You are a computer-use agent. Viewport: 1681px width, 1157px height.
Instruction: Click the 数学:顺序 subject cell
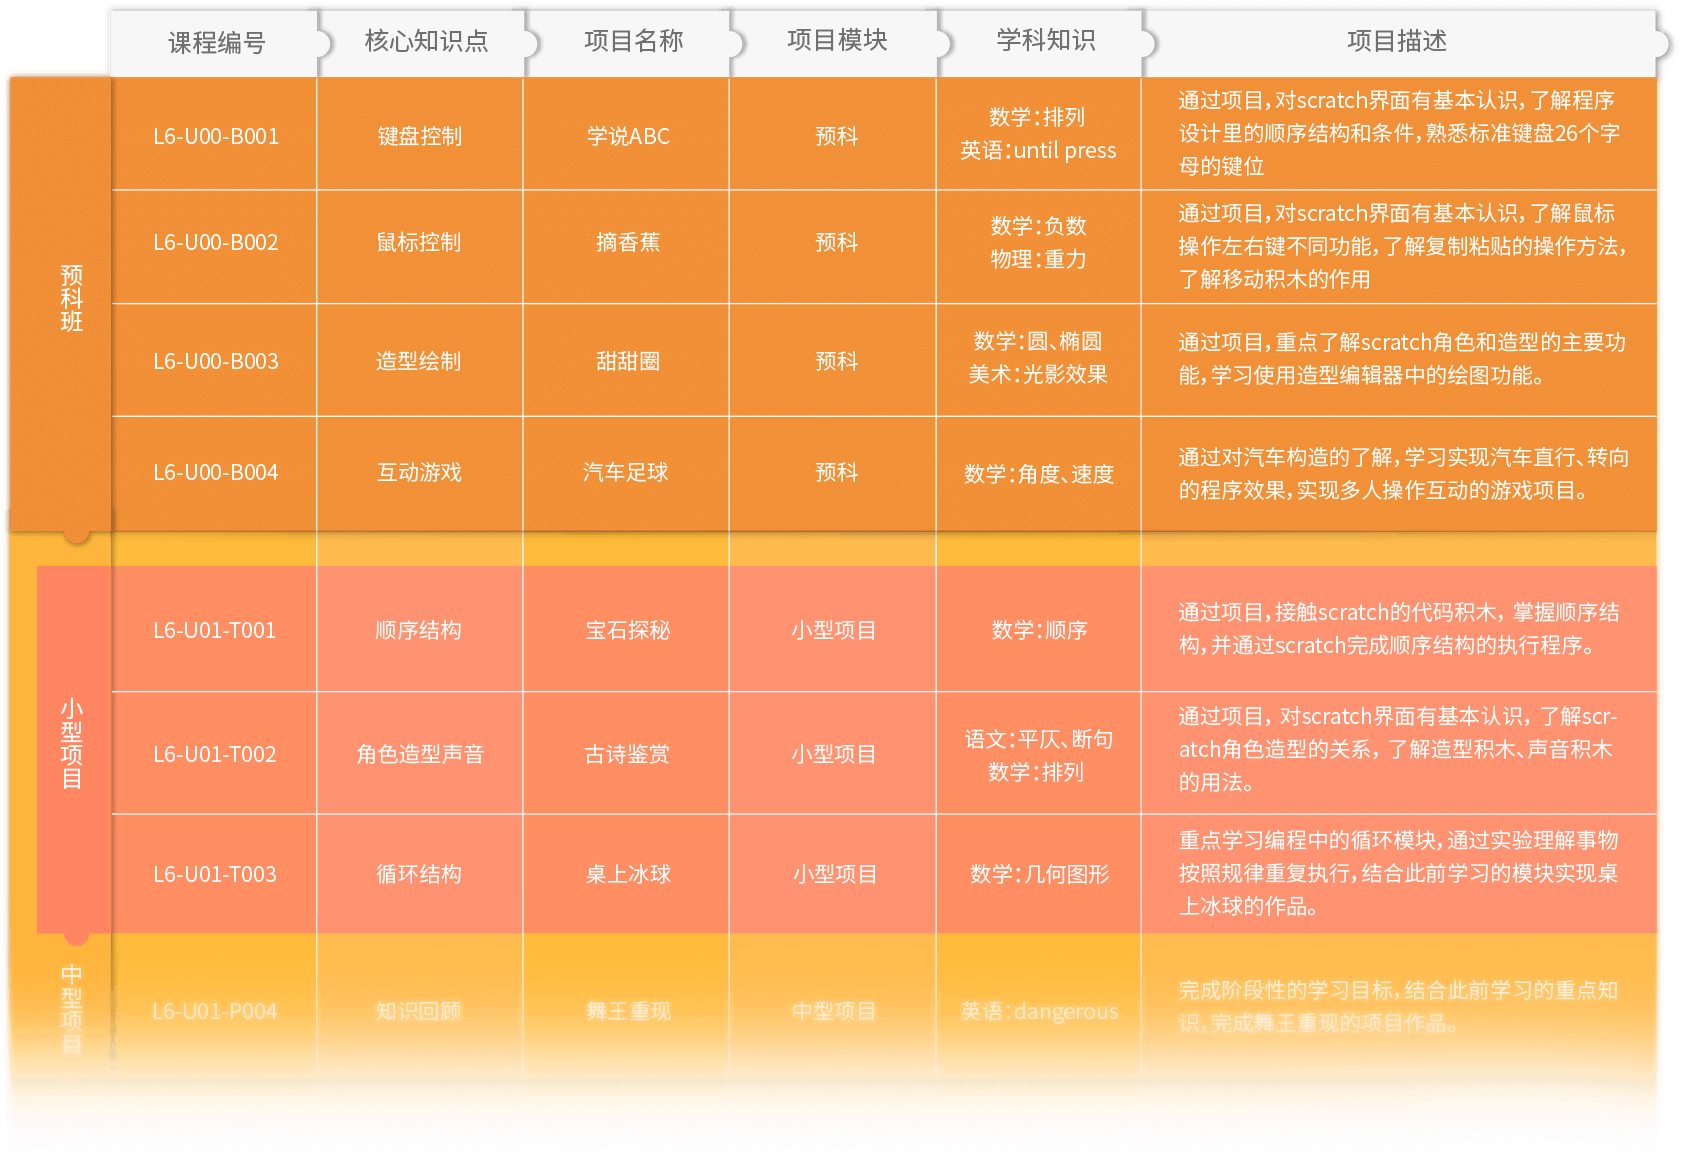[x=1039, y=630]
